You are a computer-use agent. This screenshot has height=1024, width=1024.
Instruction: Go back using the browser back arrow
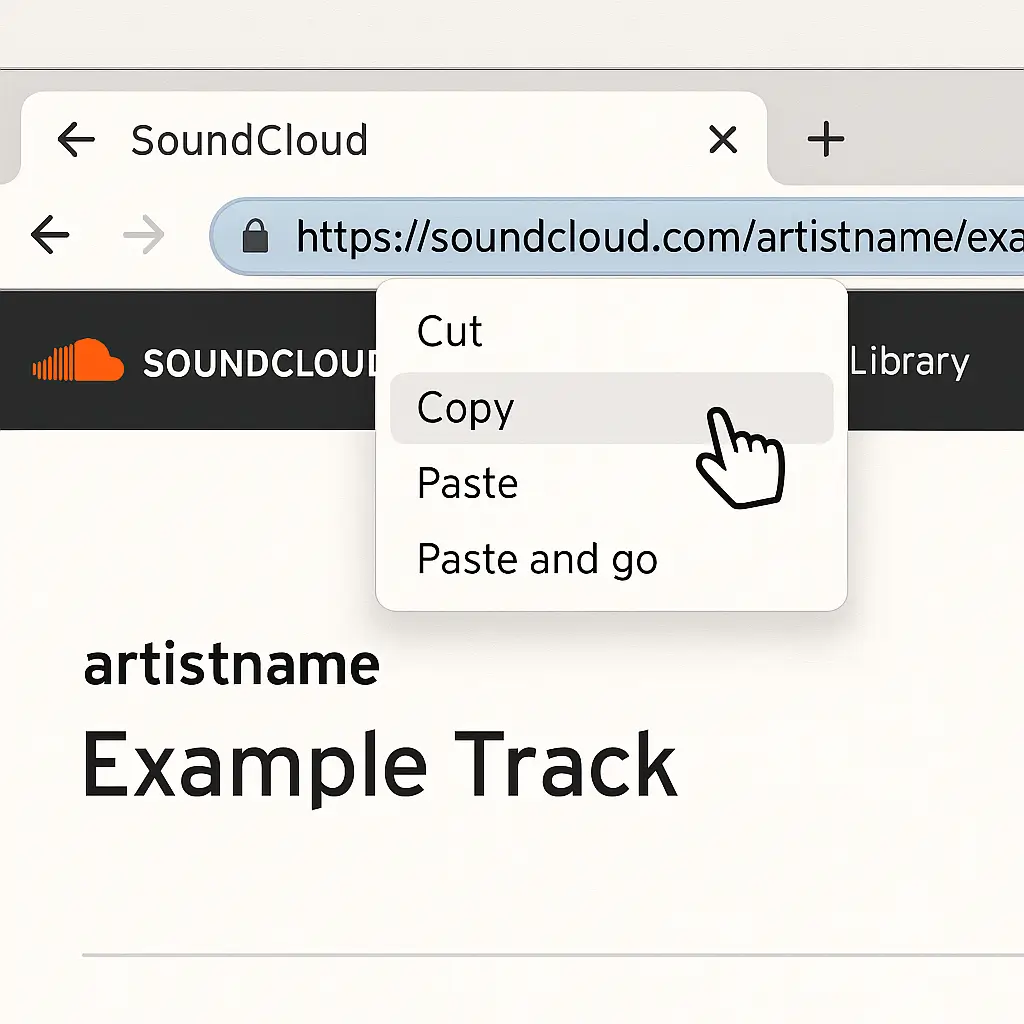(50, 234)
